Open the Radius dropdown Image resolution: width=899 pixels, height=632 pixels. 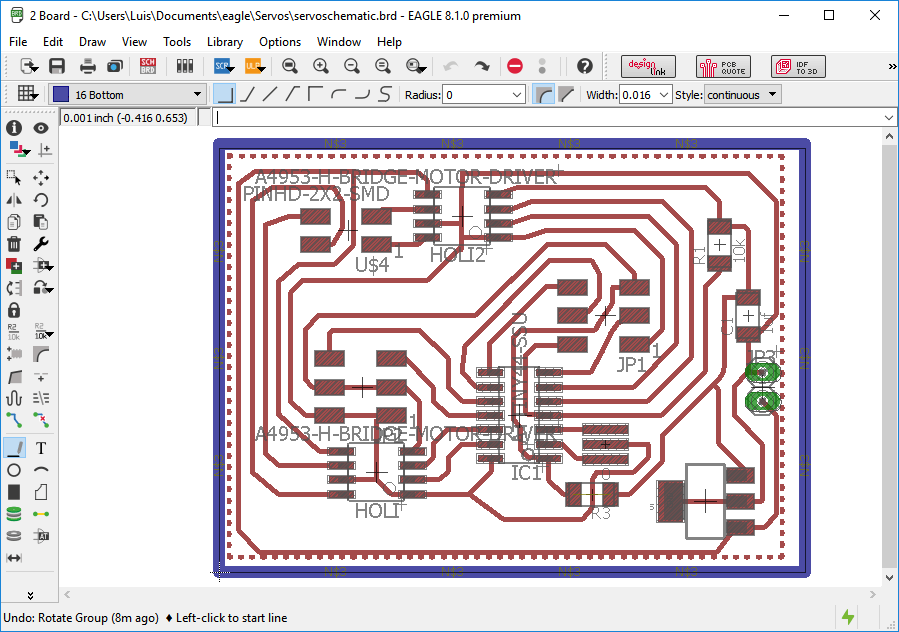coord(517,95)
